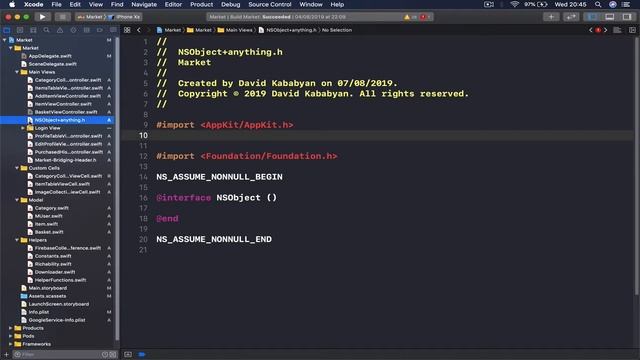This screenshot has width=640, height=360.
Task: Open the Breakpoint navigator
Action: [100, 30]
